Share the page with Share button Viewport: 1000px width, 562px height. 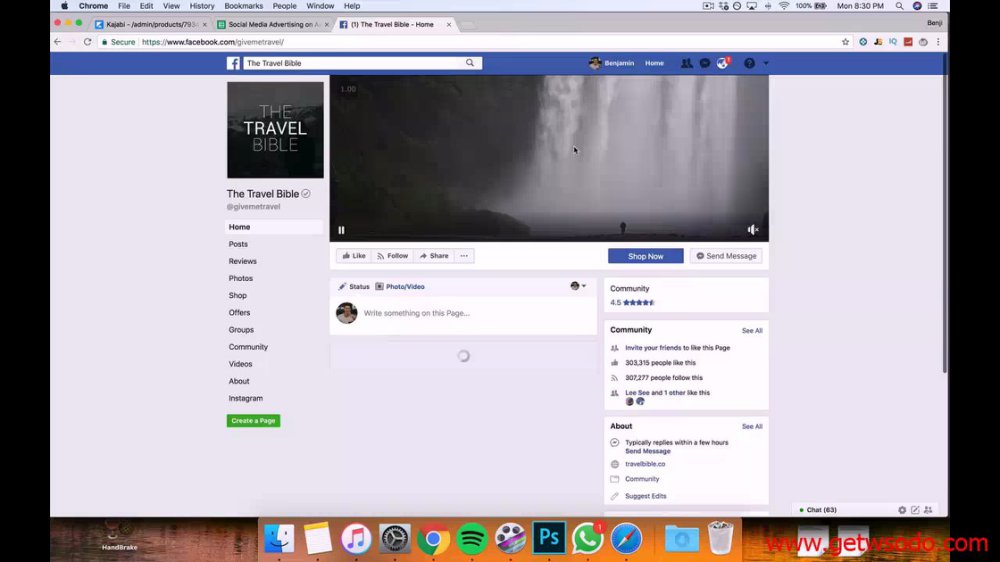click(434, 256)
